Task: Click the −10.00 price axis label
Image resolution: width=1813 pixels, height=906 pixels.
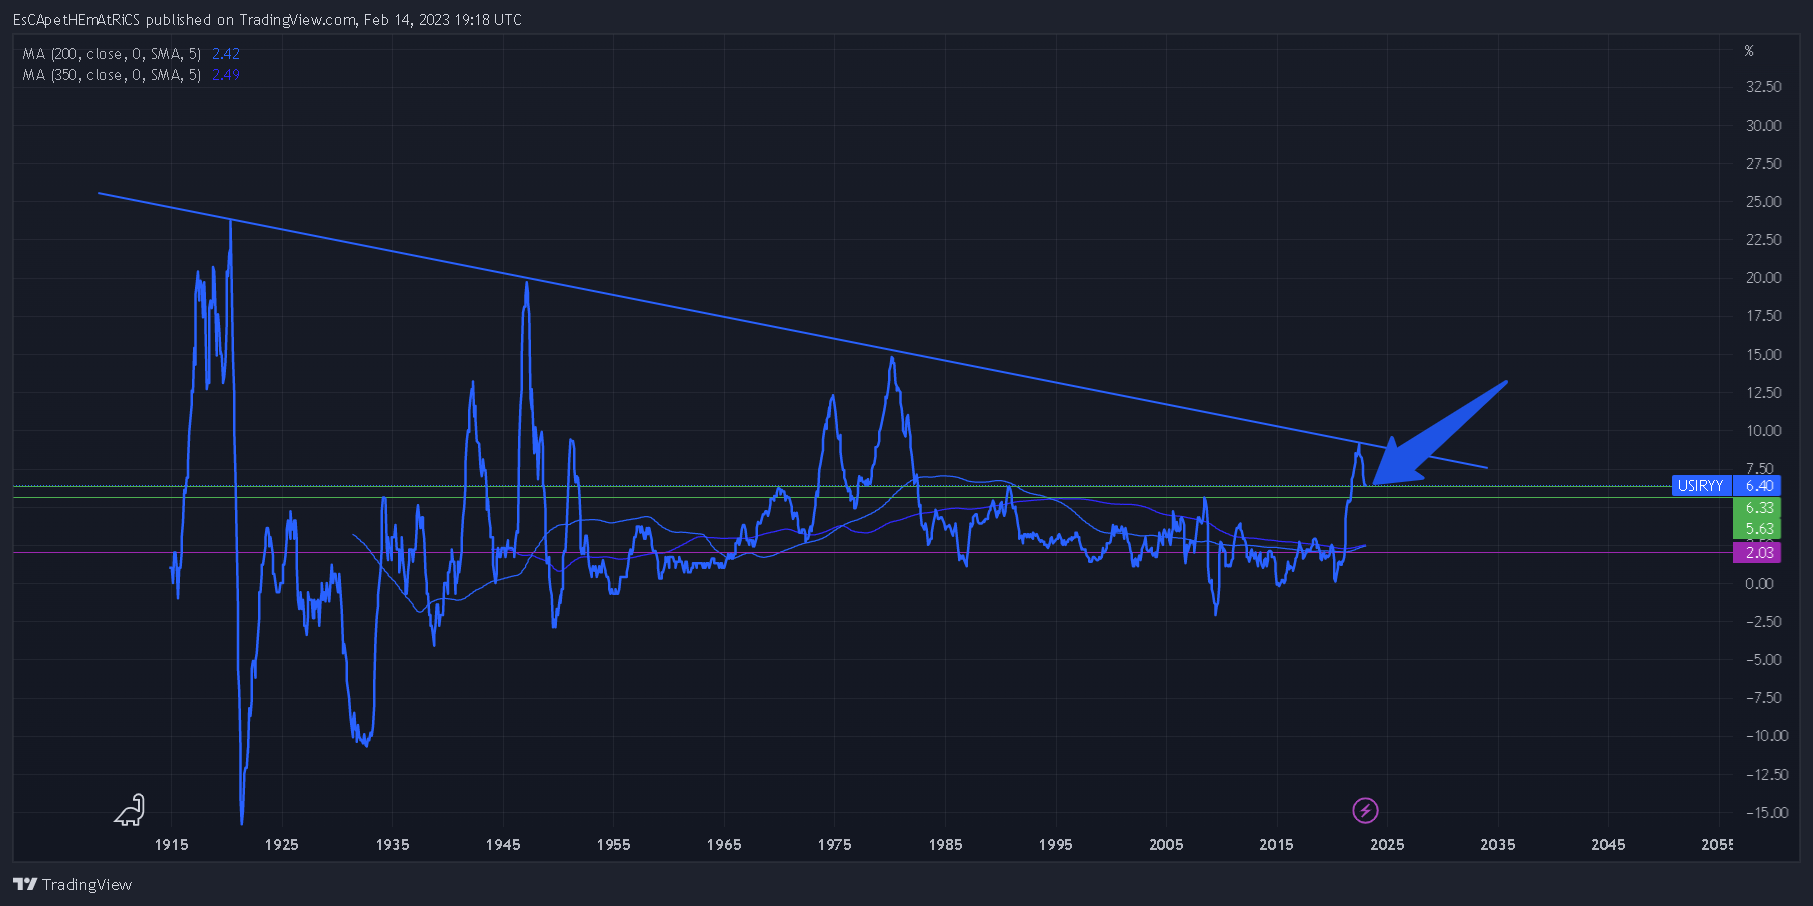Action: (1766, 735)
